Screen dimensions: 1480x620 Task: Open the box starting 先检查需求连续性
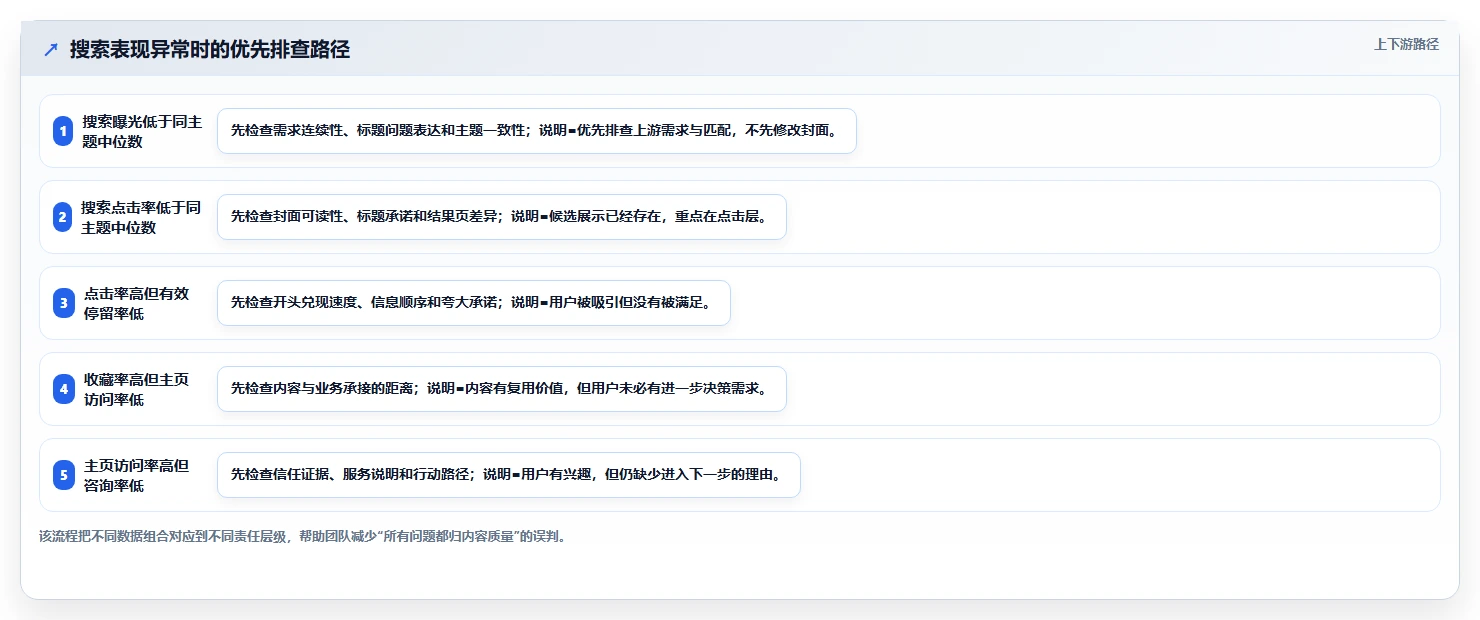coord(537,131)
